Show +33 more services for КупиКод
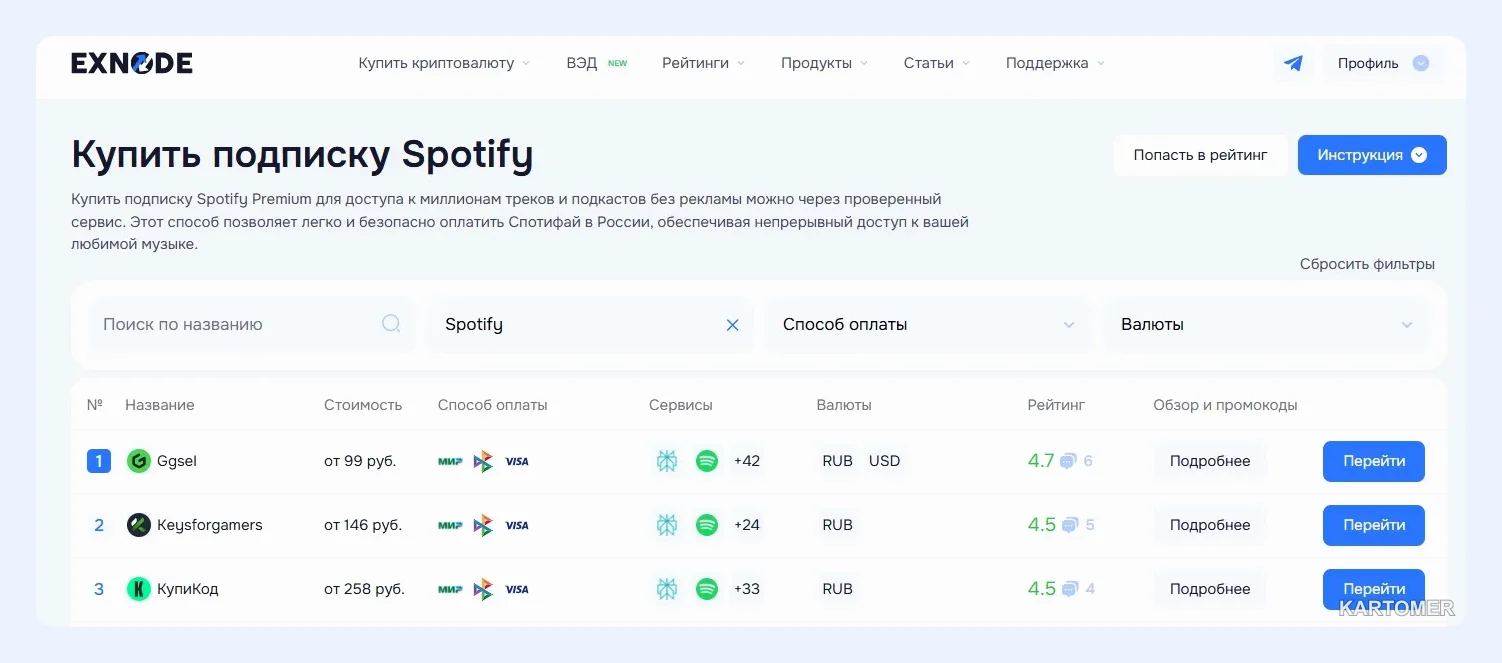The width and height of the screenshot is (1502, 663). coord(747,589)
